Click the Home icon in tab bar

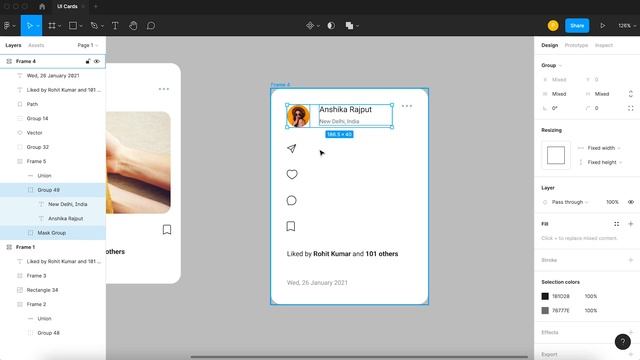coord(42,7)
